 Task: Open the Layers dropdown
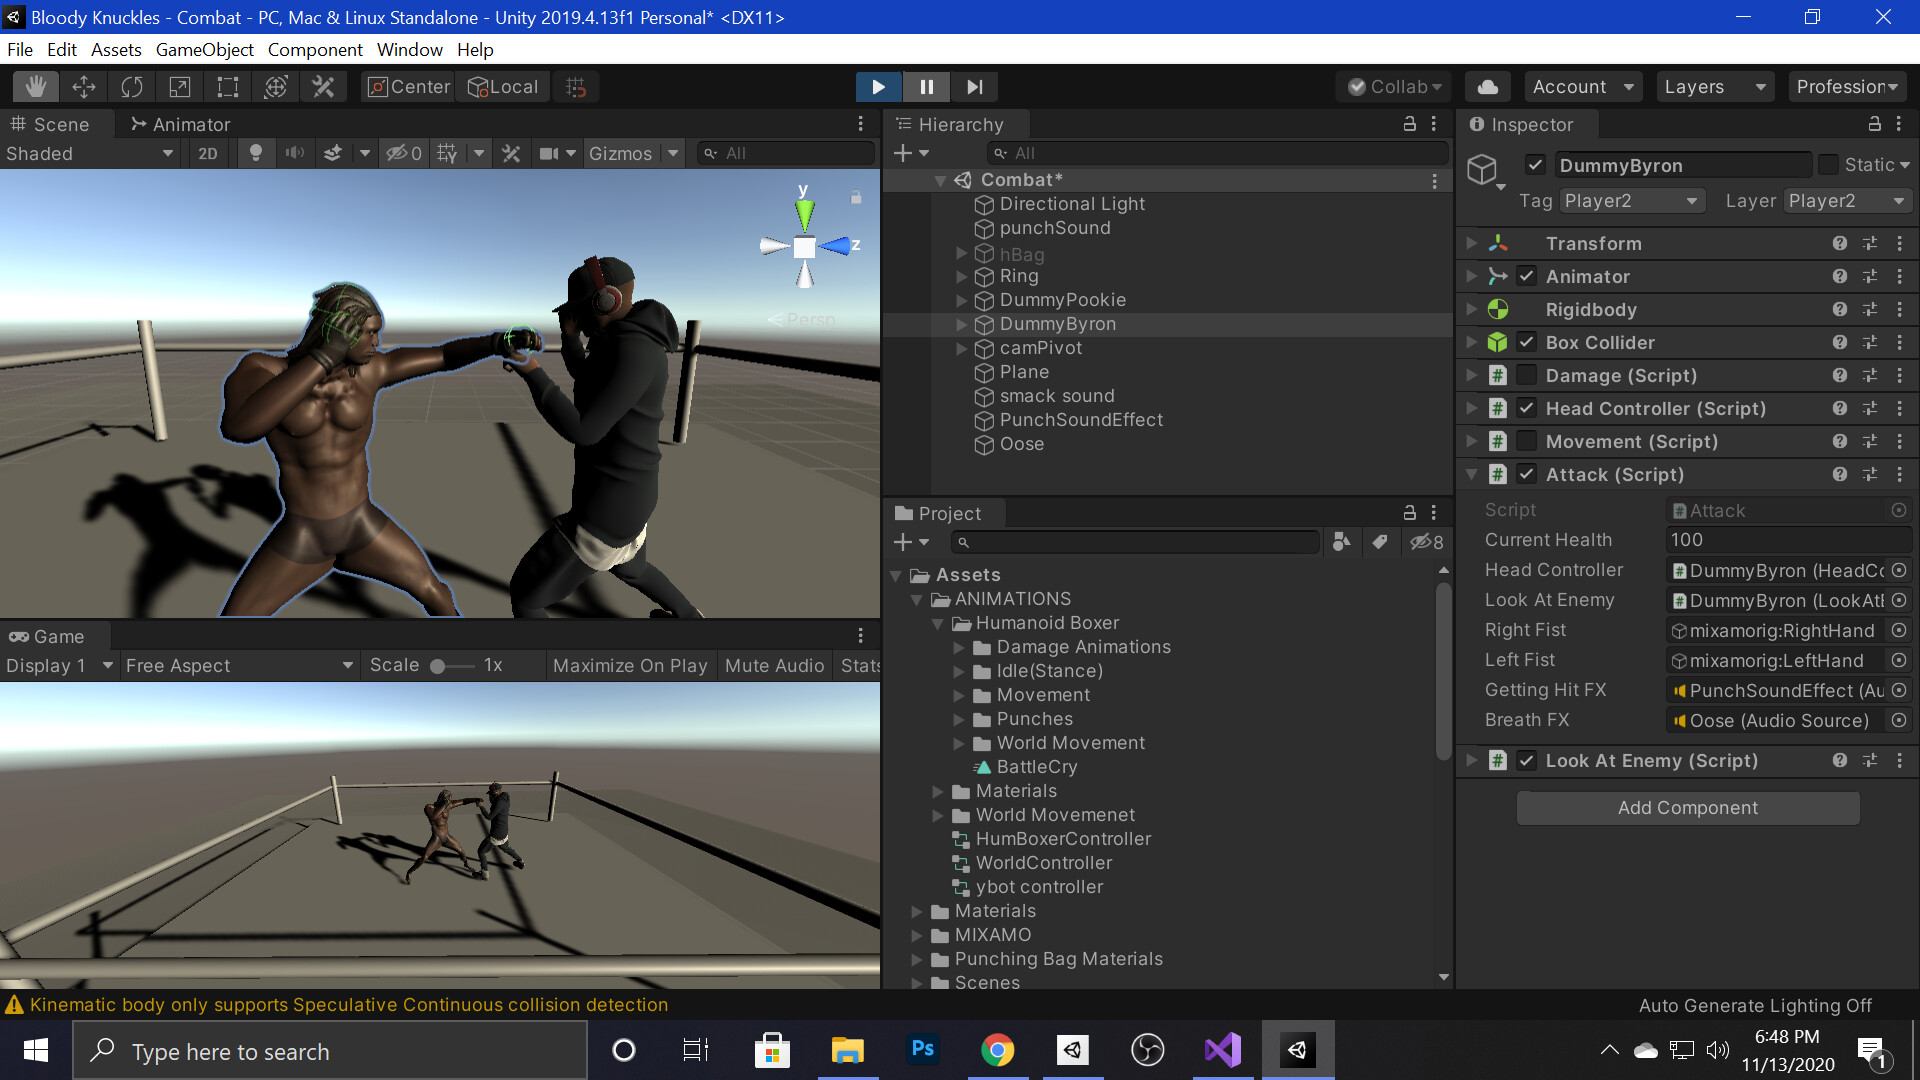[1713, 87]
